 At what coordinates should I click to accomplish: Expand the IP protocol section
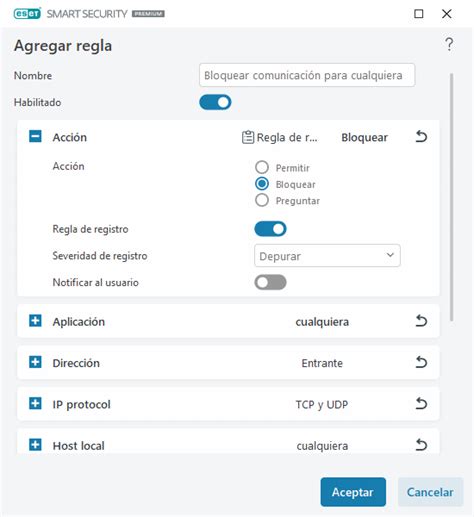35,403
